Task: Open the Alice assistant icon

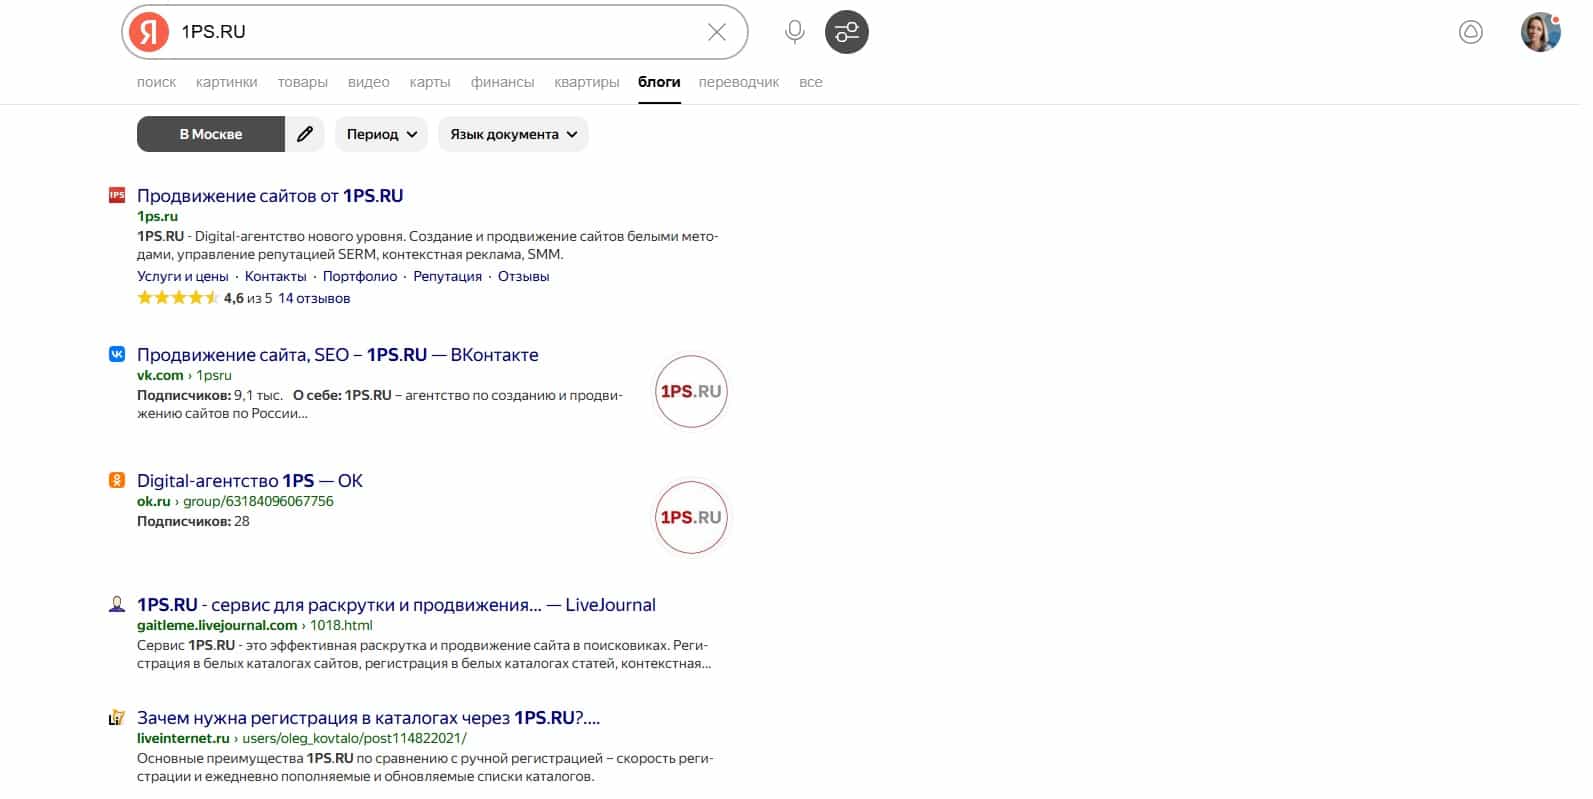Action: pyautogui.click(x=1471, y=32)
